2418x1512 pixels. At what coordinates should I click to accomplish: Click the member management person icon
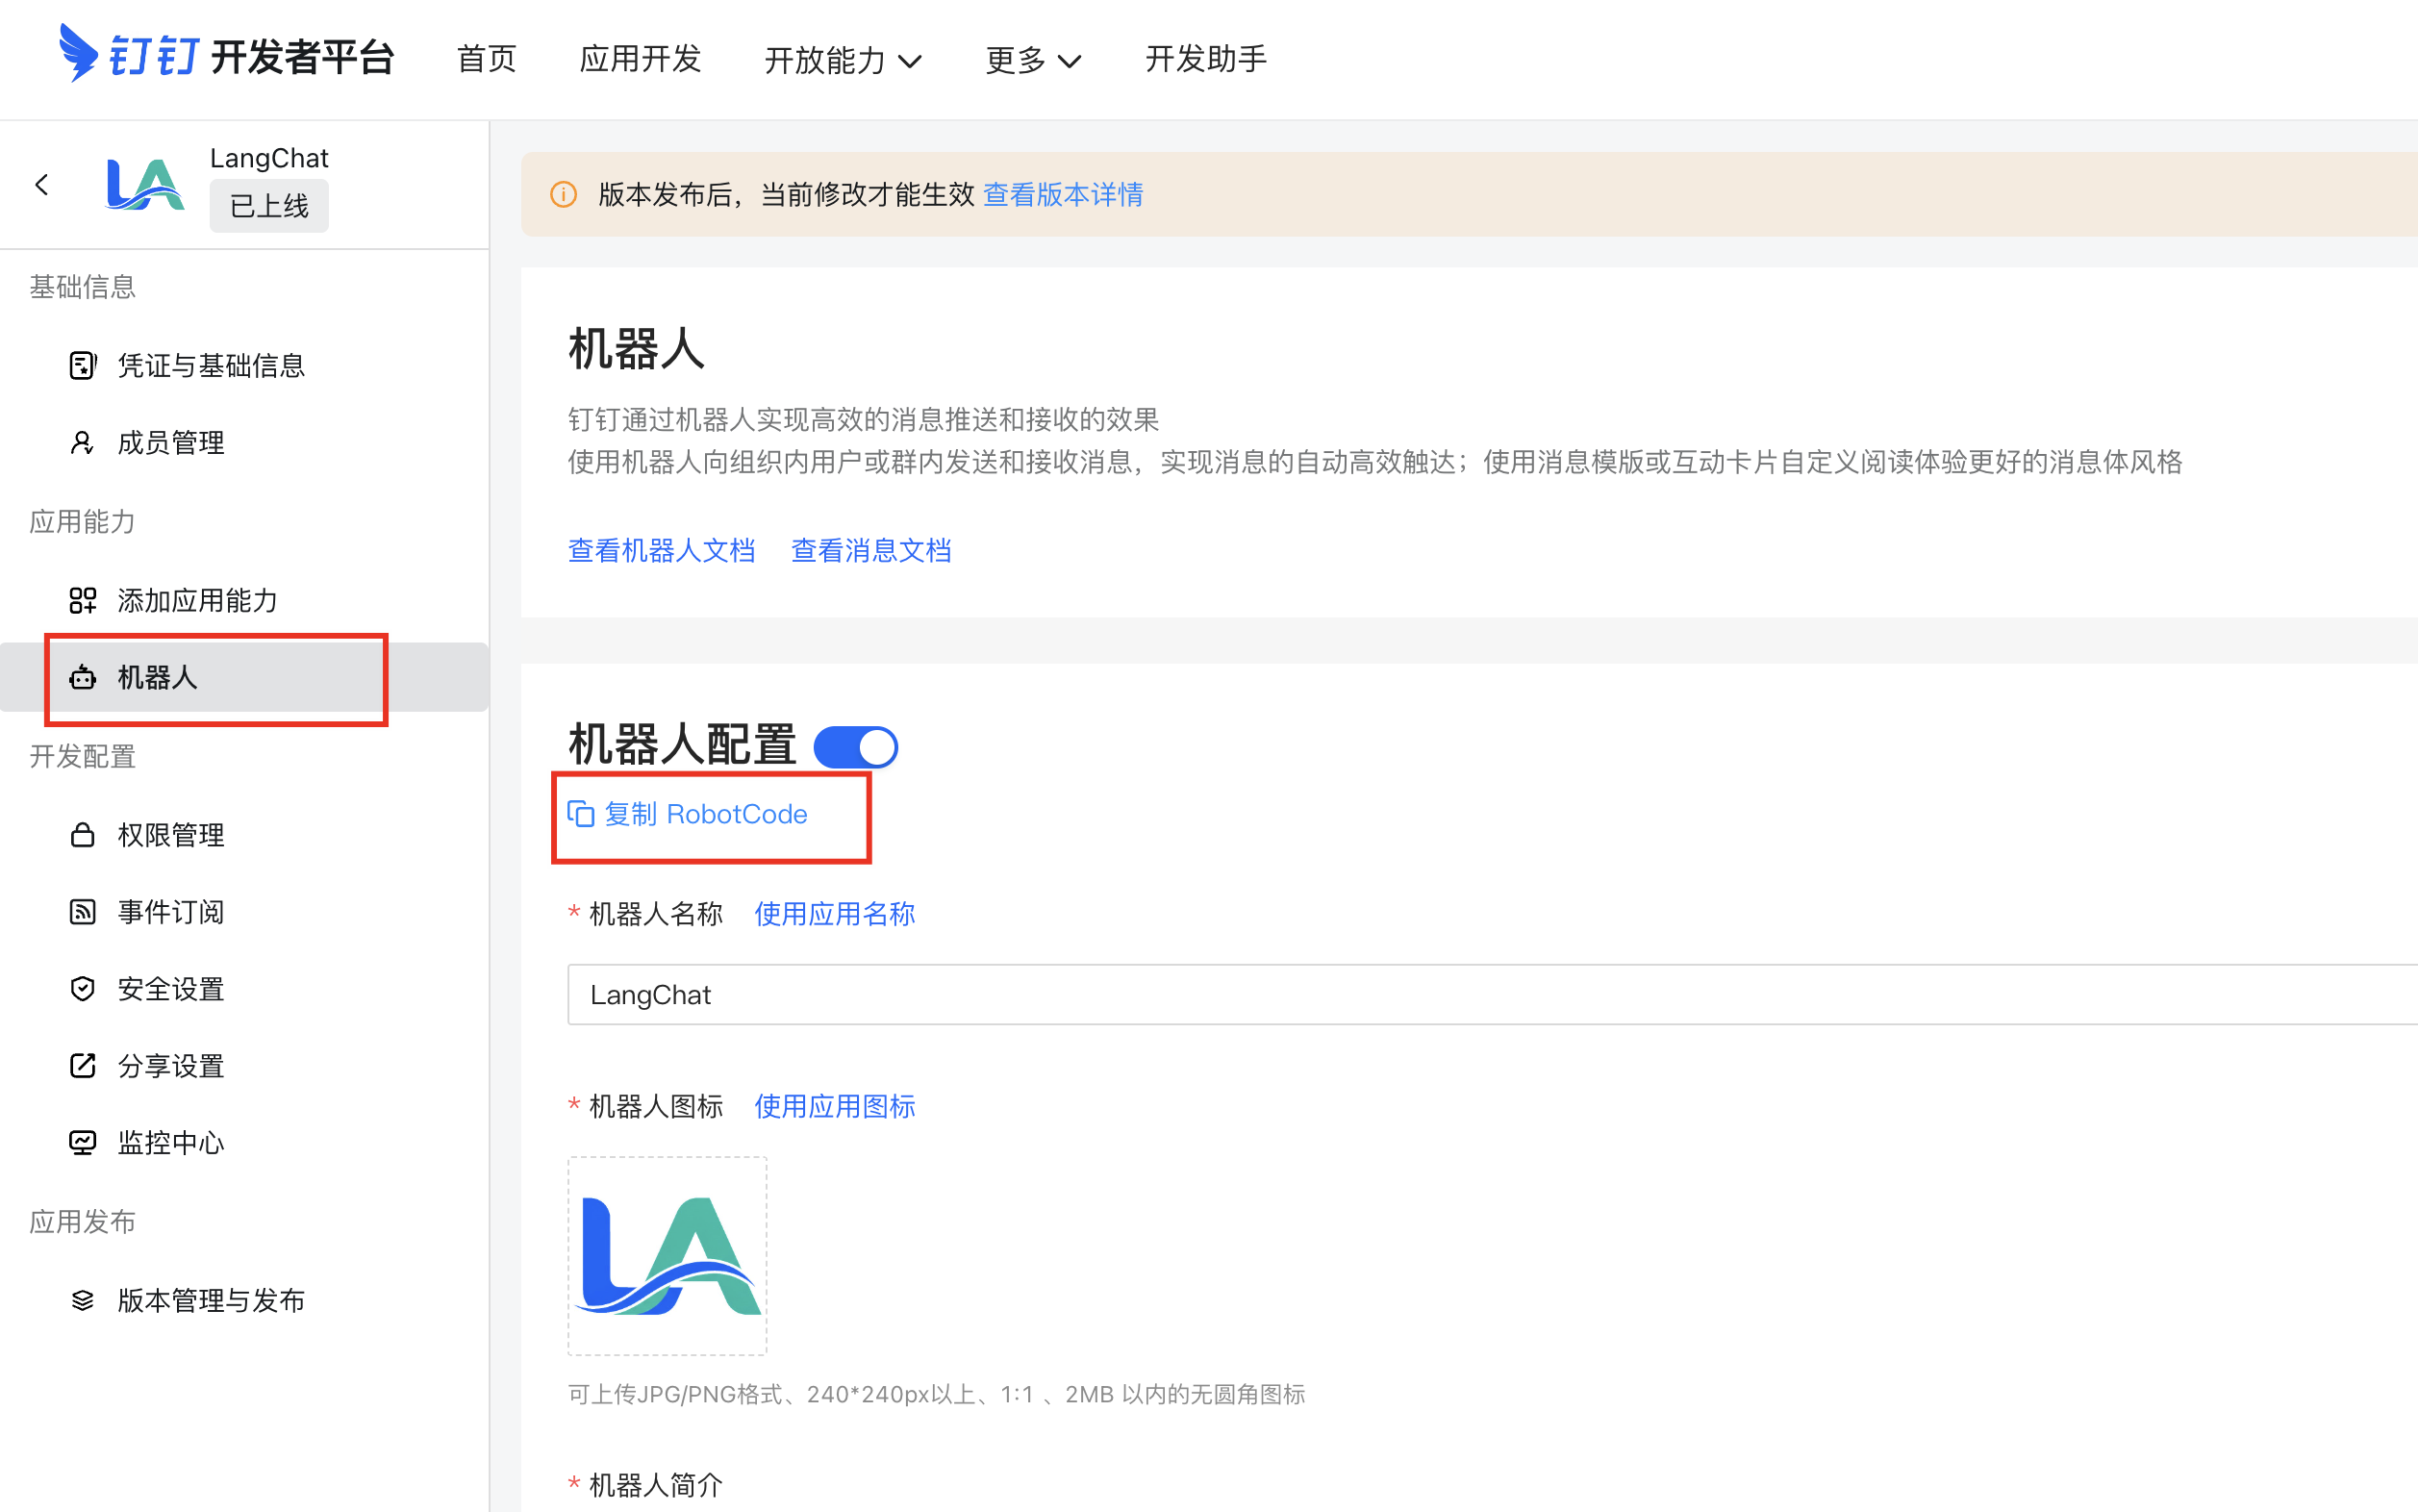point(82,443)
